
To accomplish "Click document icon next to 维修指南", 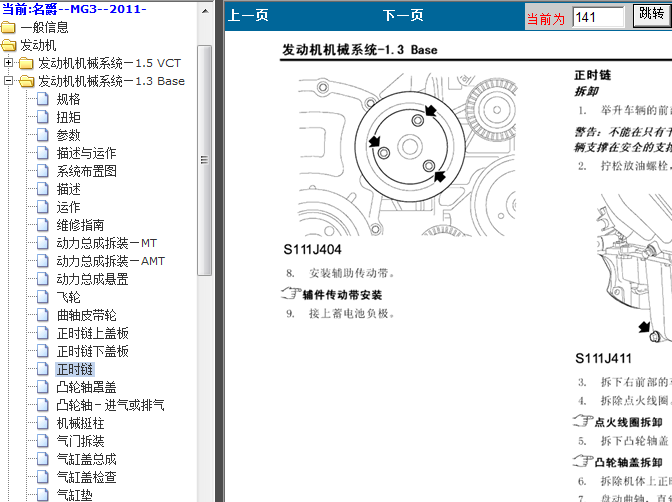I will (42, 225).
